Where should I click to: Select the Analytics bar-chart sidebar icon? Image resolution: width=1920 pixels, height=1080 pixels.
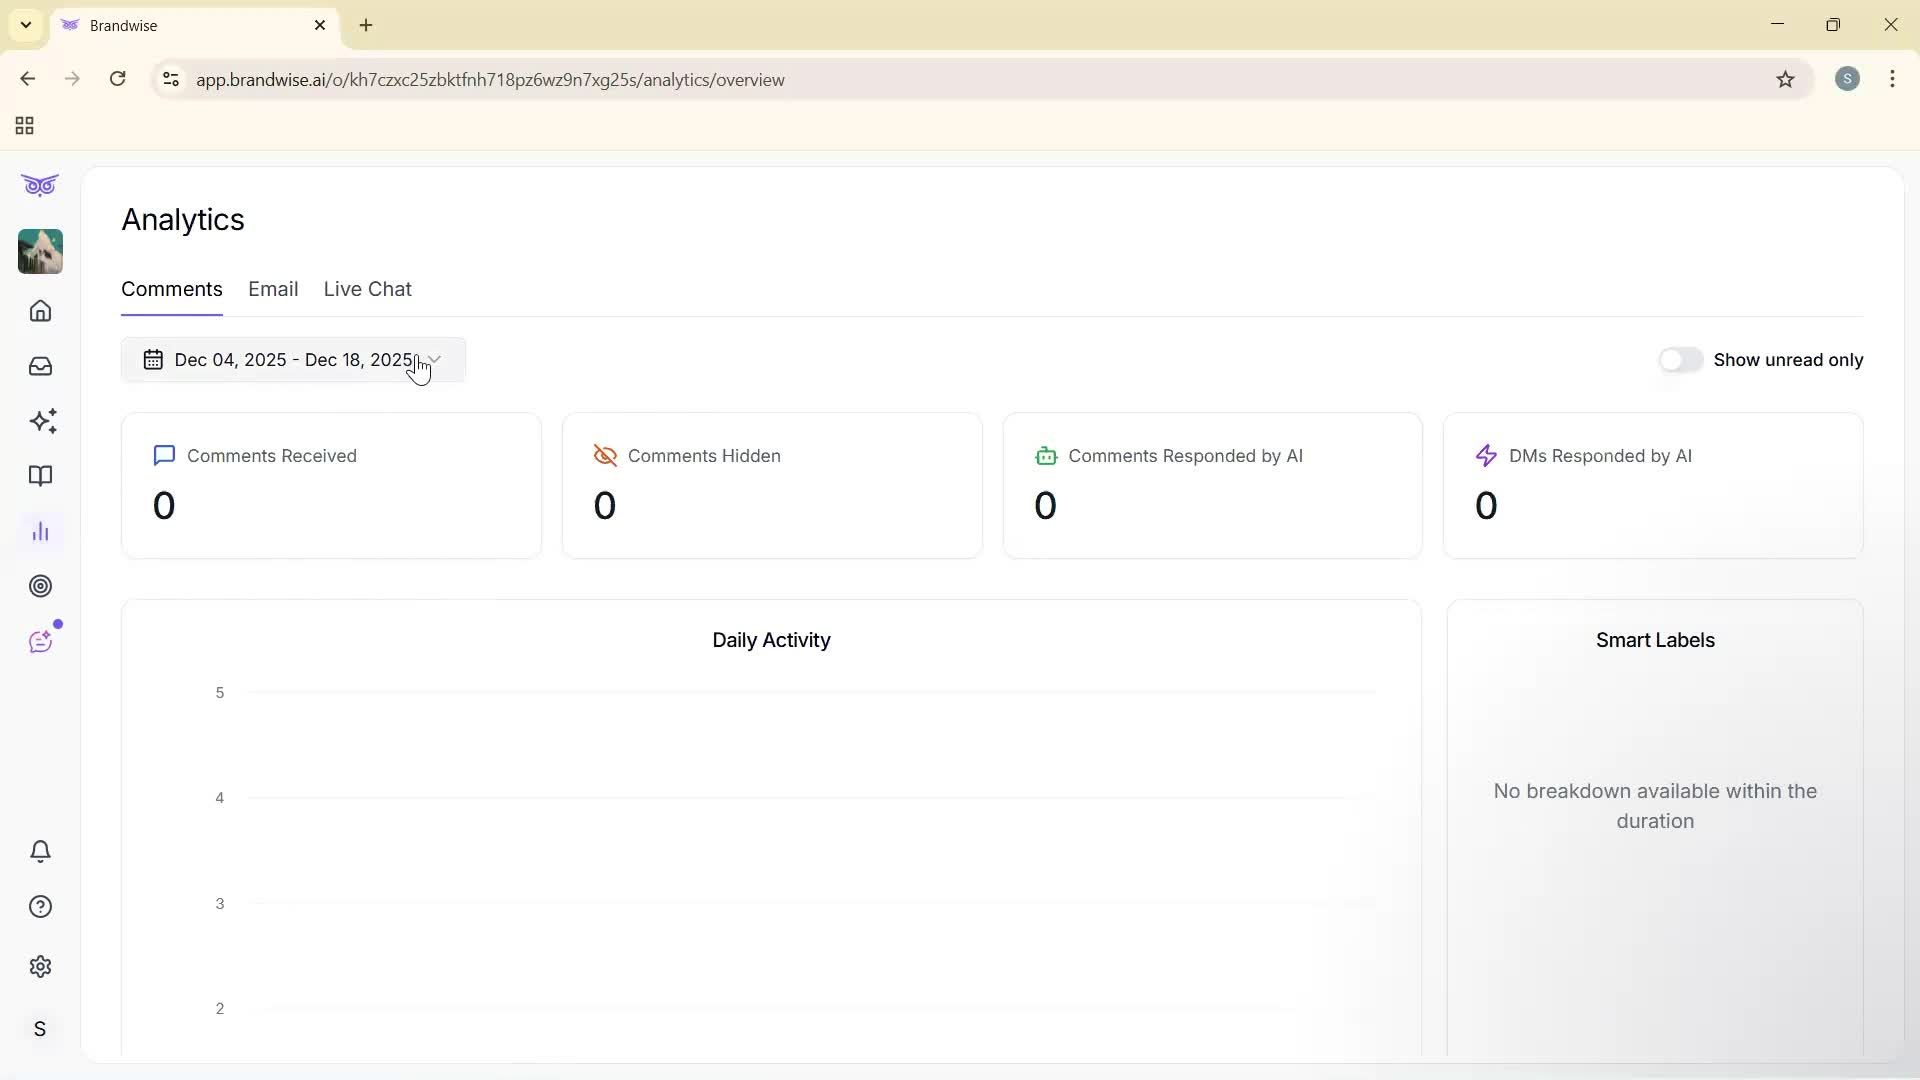(x=40, y=531)
